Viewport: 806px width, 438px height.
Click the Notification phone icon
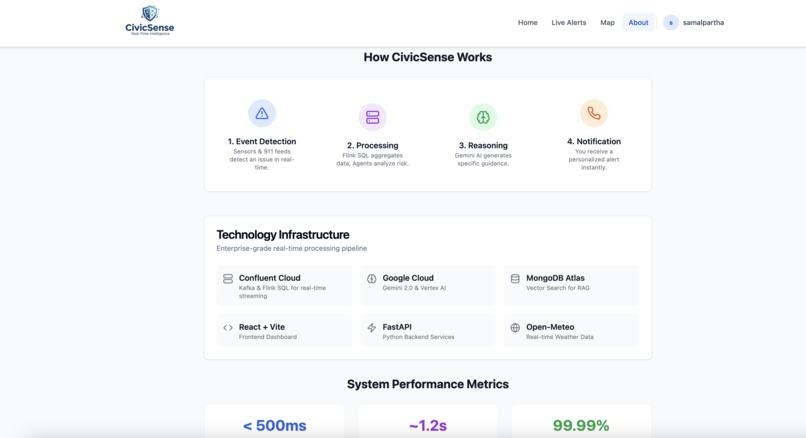(x=594, y=113)
